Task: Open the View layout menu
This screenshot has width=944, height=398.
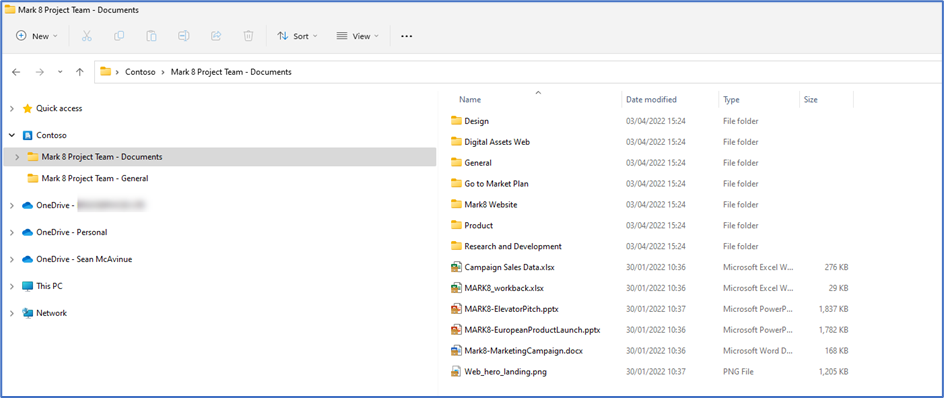Action: pyautogui.click(x=358, y=36)
